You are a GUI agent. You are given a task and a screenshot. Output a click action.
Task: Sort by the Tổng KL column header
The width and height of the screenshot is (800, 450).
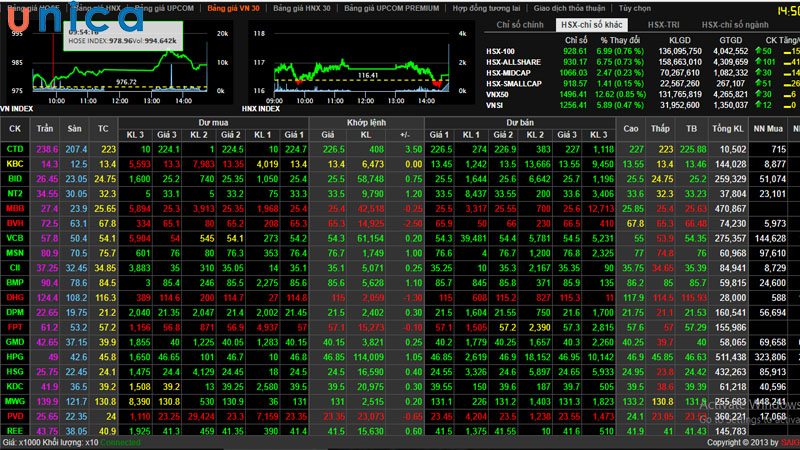coord(727,128)
